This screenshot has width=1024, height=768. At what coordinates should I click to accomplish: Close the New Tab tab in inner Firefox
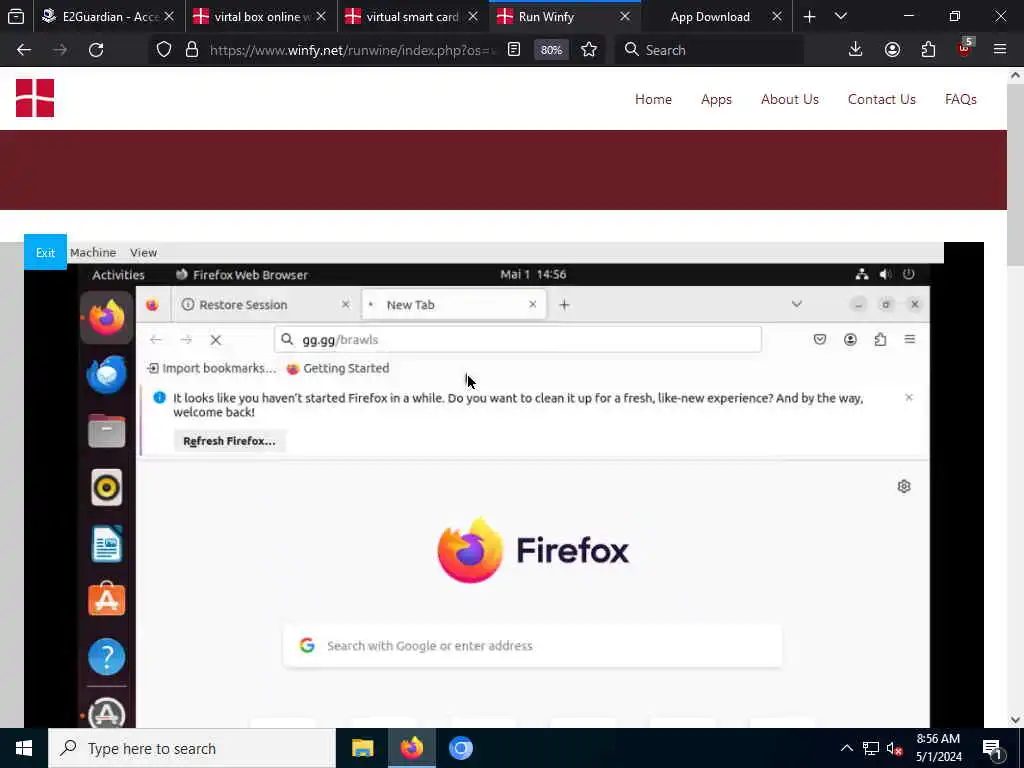(x=532, y=304)
